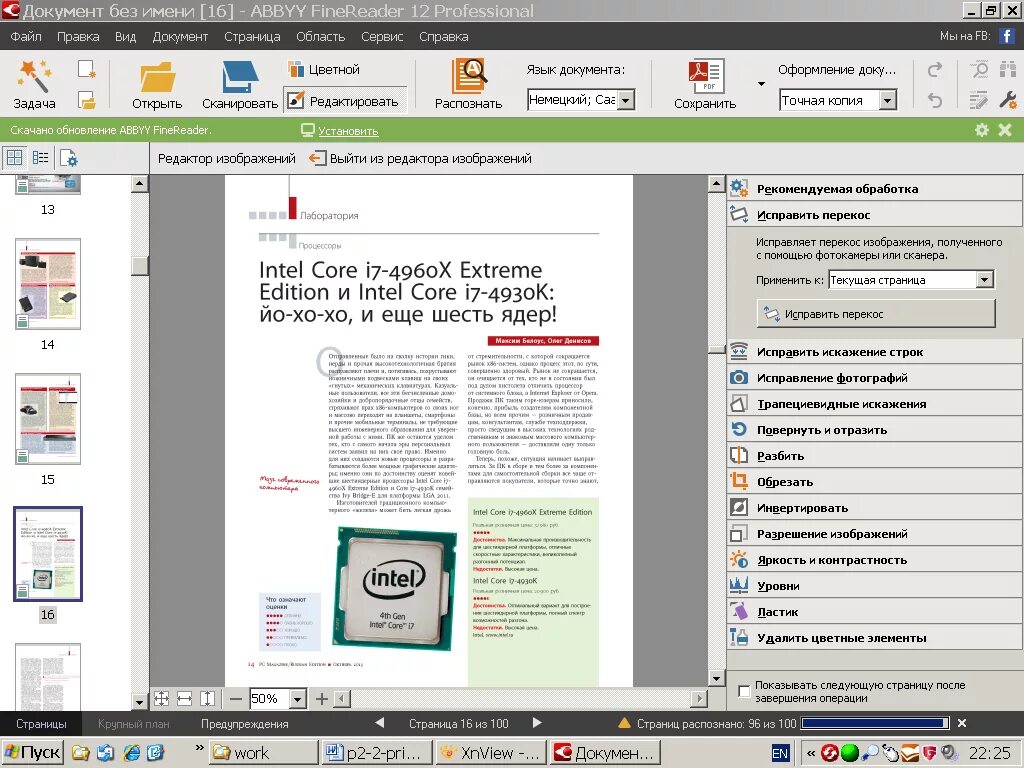Image resolution: width=1024 pixels, height=768 pixels.
Task: Open Трапециевидные искажения tool
Action: click(874, 404)
